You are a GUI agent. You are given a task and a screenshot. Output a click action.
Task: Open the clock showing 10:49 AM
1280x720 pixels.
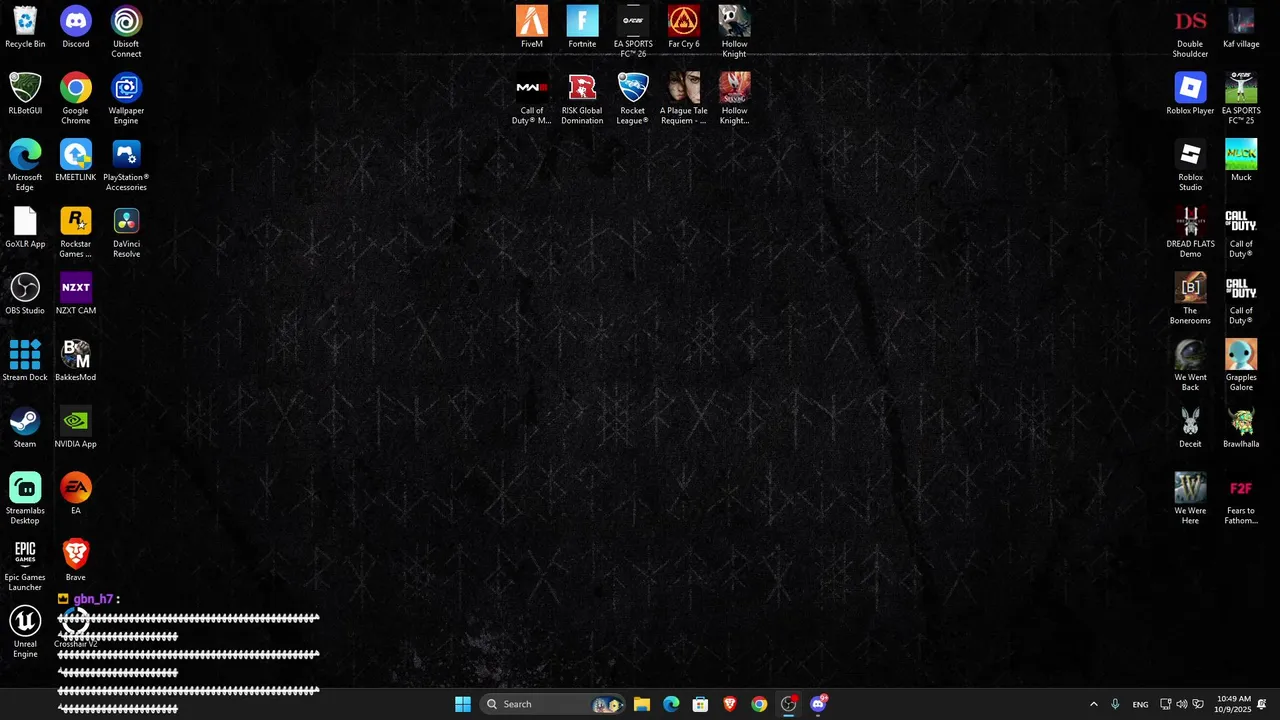point(1234,704)
